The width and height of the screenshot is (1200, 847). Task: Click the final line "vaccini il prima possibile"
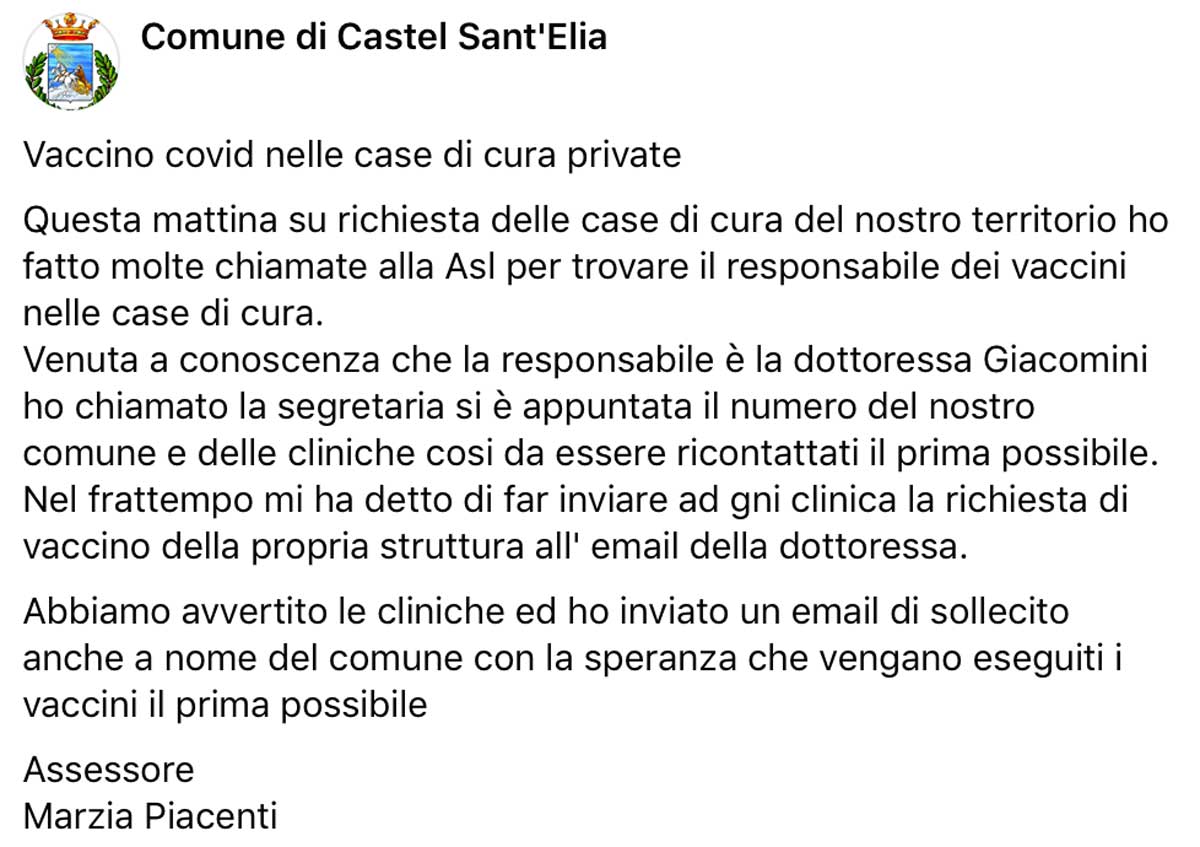pyautogui.click(x=225, y=704)
